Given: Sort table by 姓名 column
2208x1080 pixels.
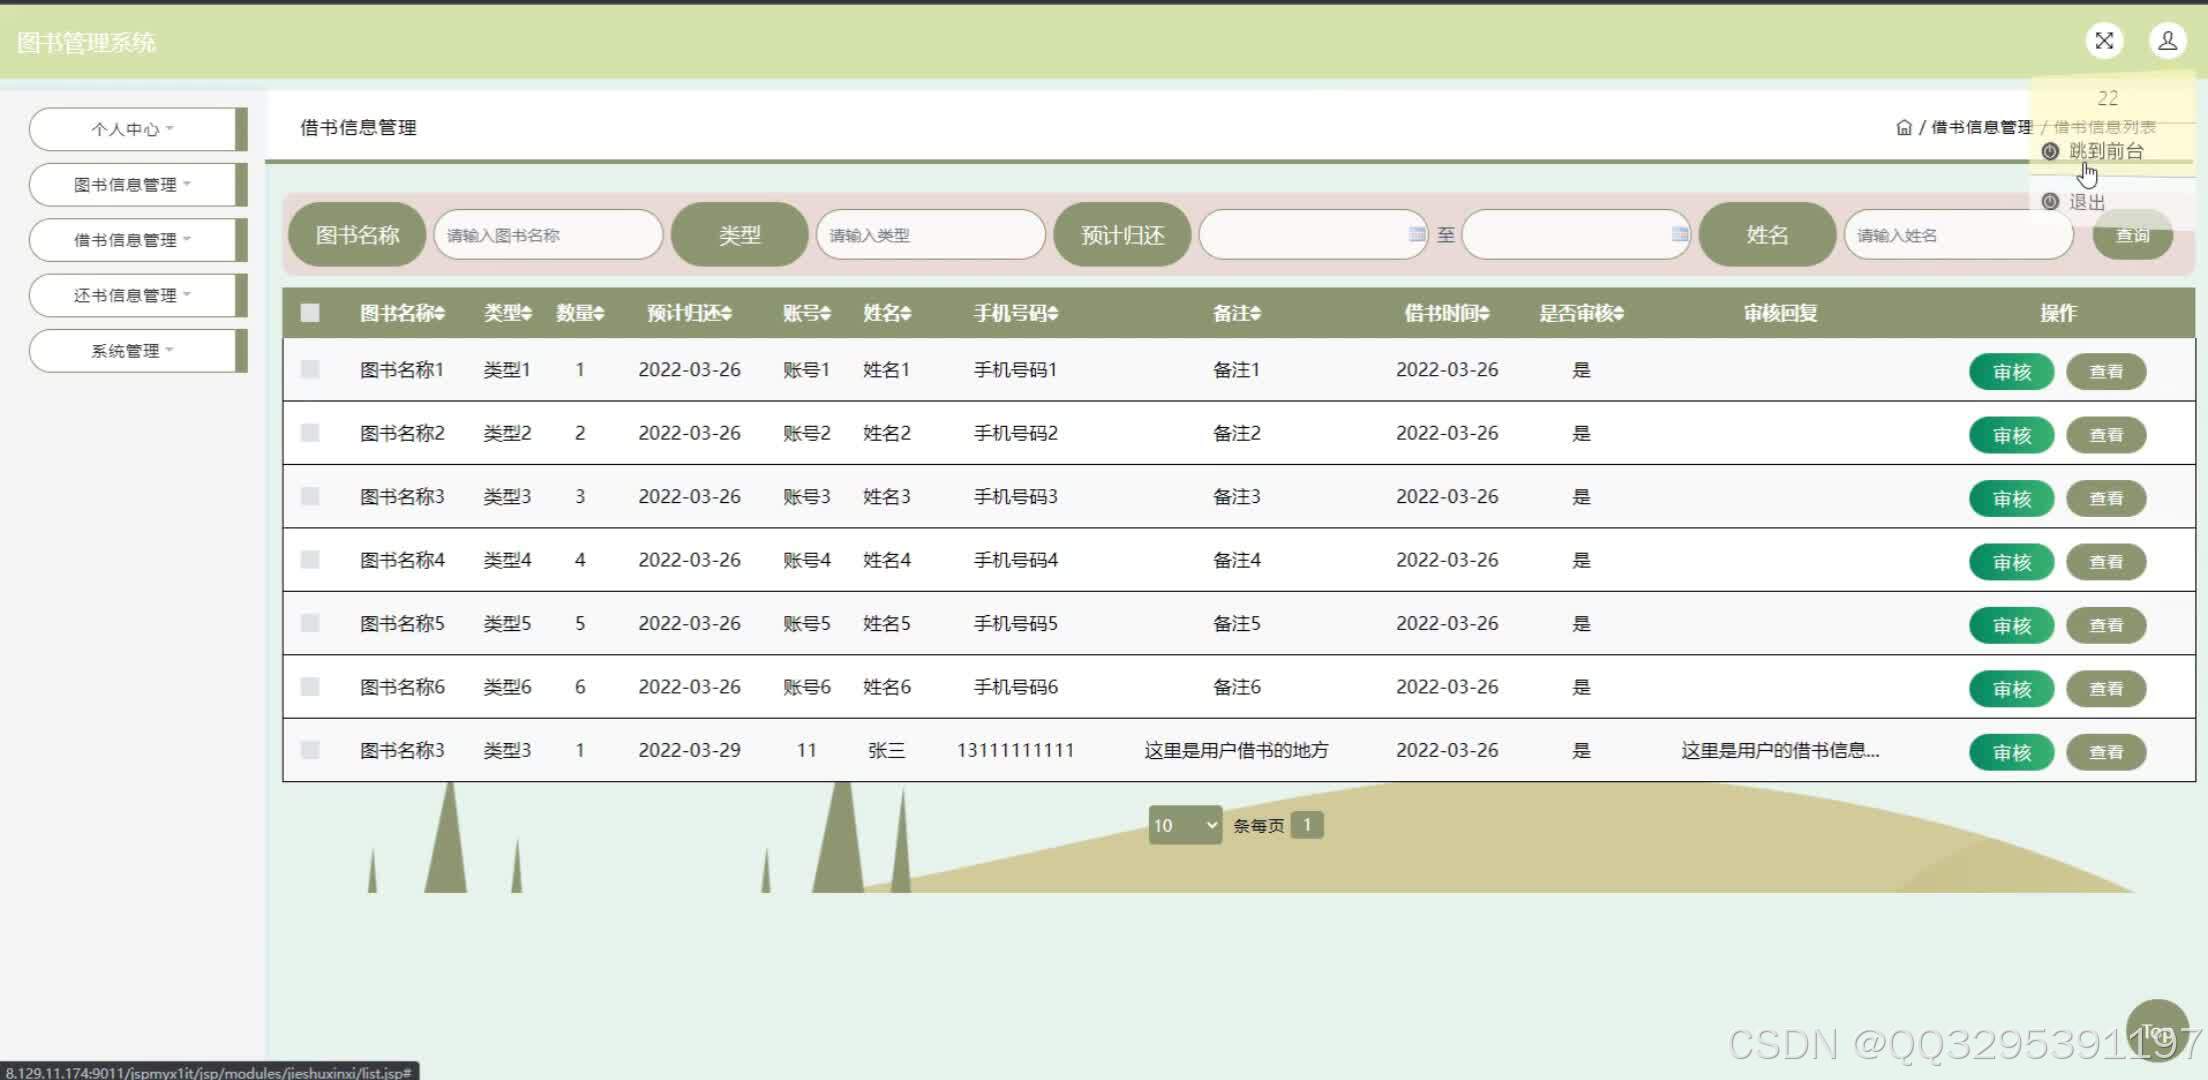Looking at the screenshot, I should [887, 313].
